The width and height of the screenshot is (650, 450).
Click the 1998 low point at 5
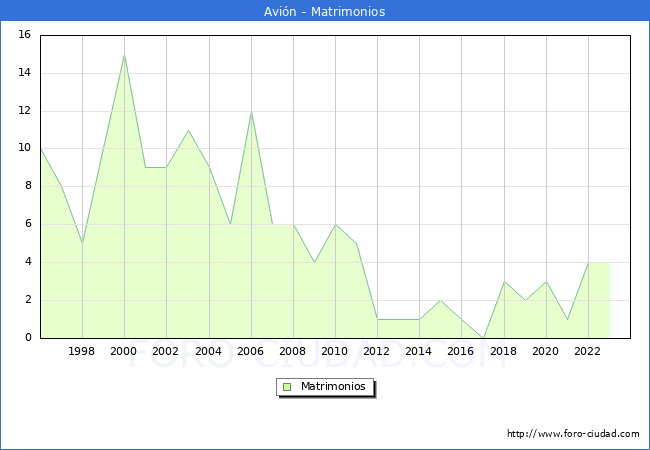pos(82,243)
